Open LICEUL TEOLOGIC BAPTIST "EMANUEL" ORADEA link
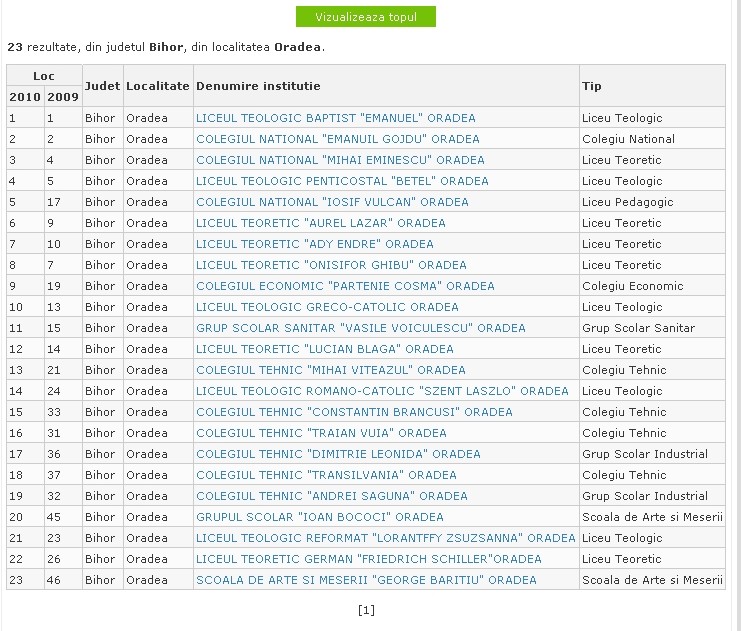The width and height of the screenshot is (741, 631). (x=336, y=118)
